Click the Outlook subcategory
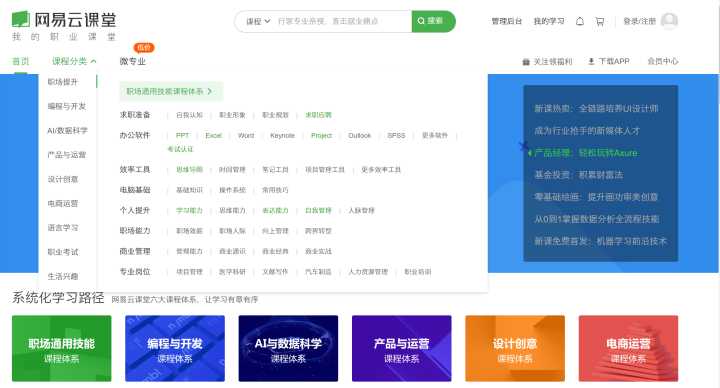The image size is (720, 388). click(x=360, y=135)
